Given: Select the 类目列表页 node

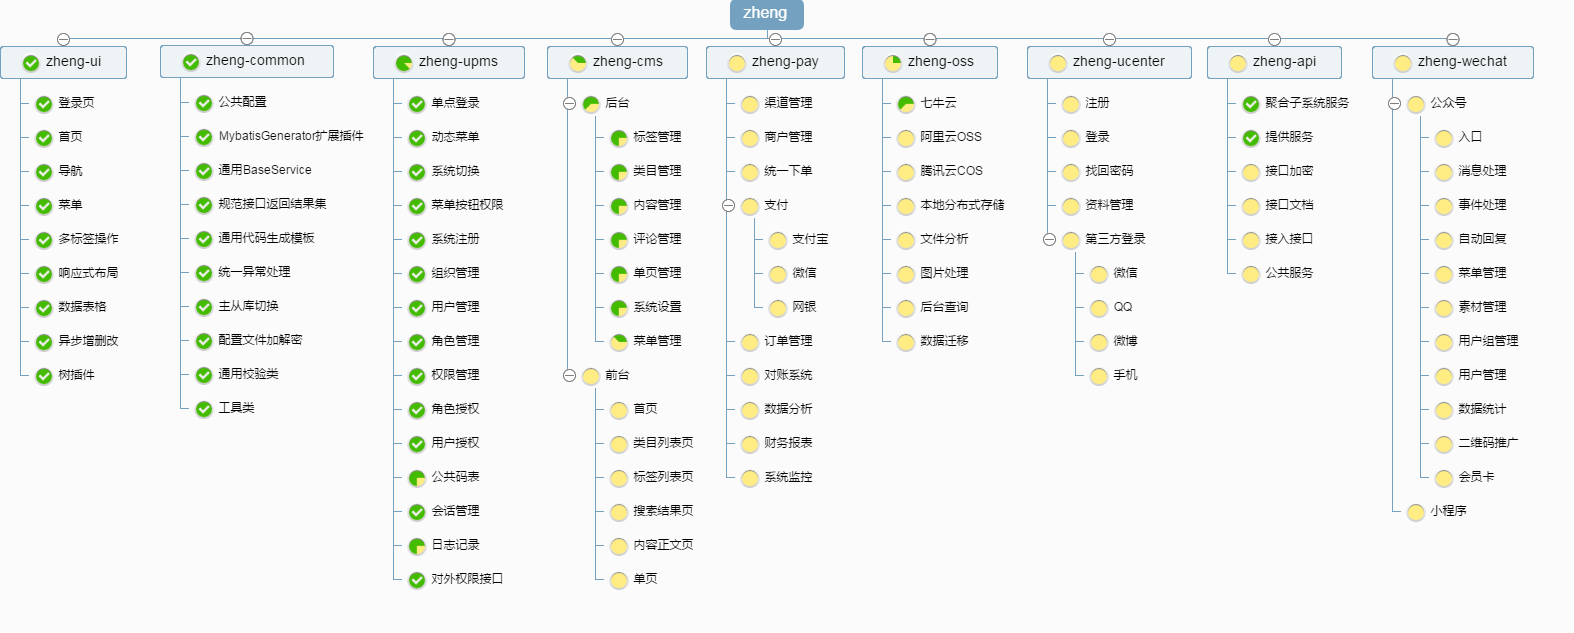Looking at the screenshot, I should [x=663, y=443].
